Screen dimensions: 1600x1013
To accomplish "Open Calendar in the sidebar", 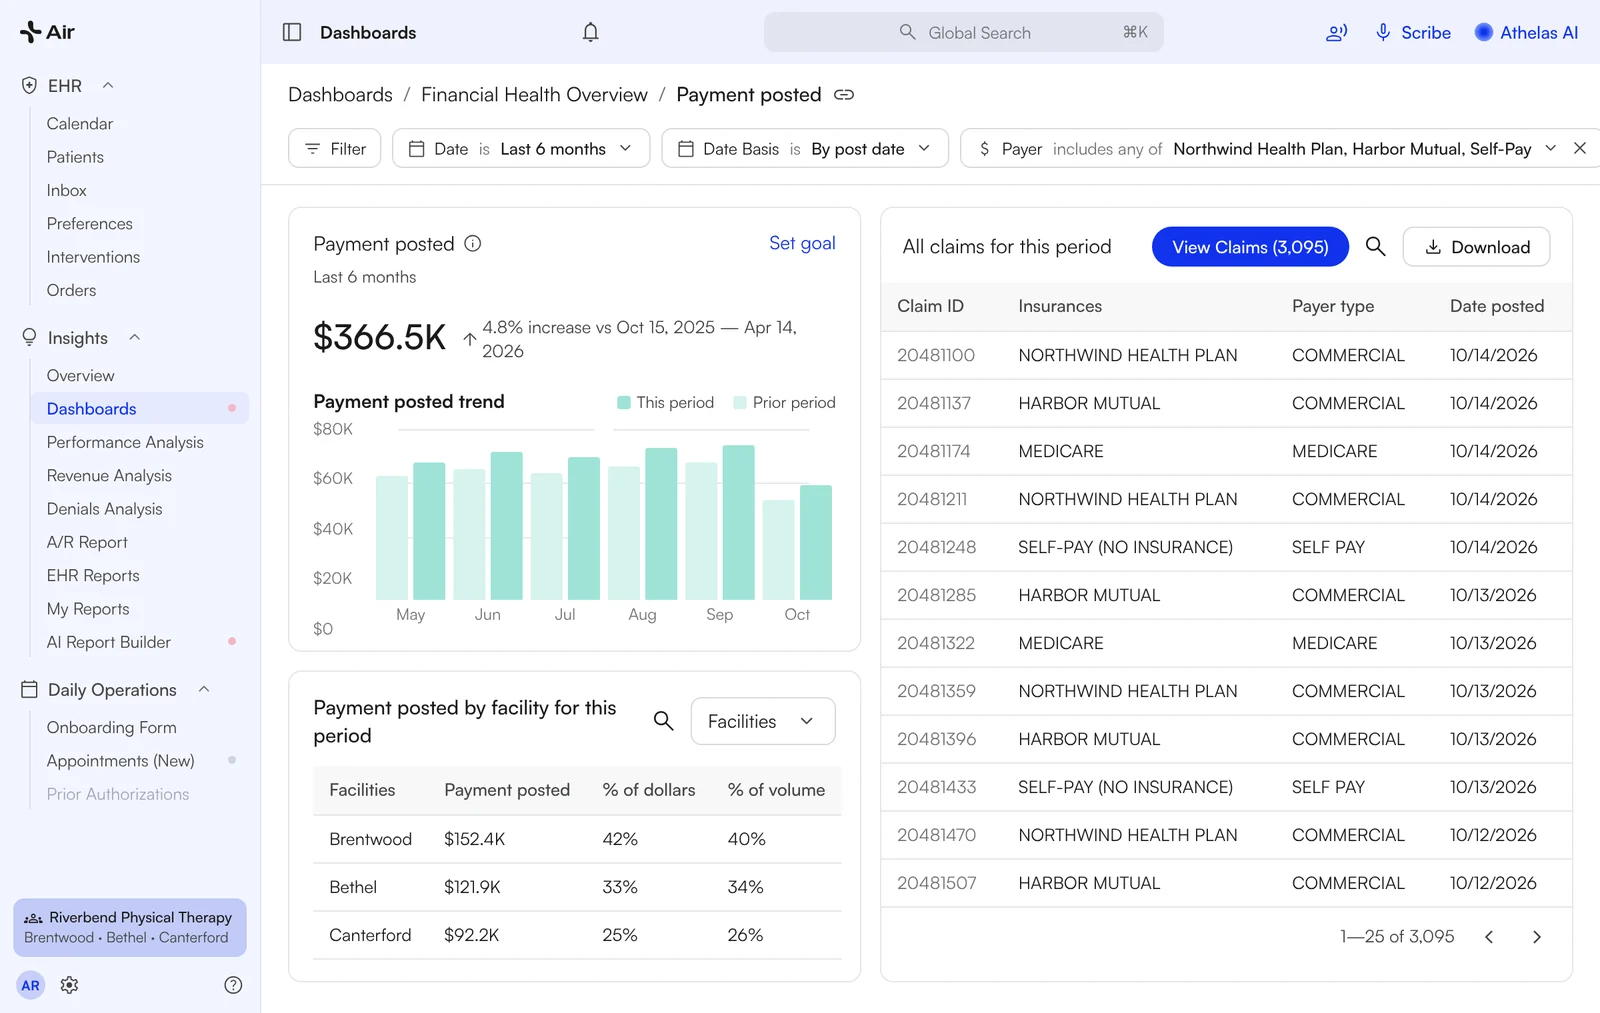I will pyautogui.click(x=80, y=124).
